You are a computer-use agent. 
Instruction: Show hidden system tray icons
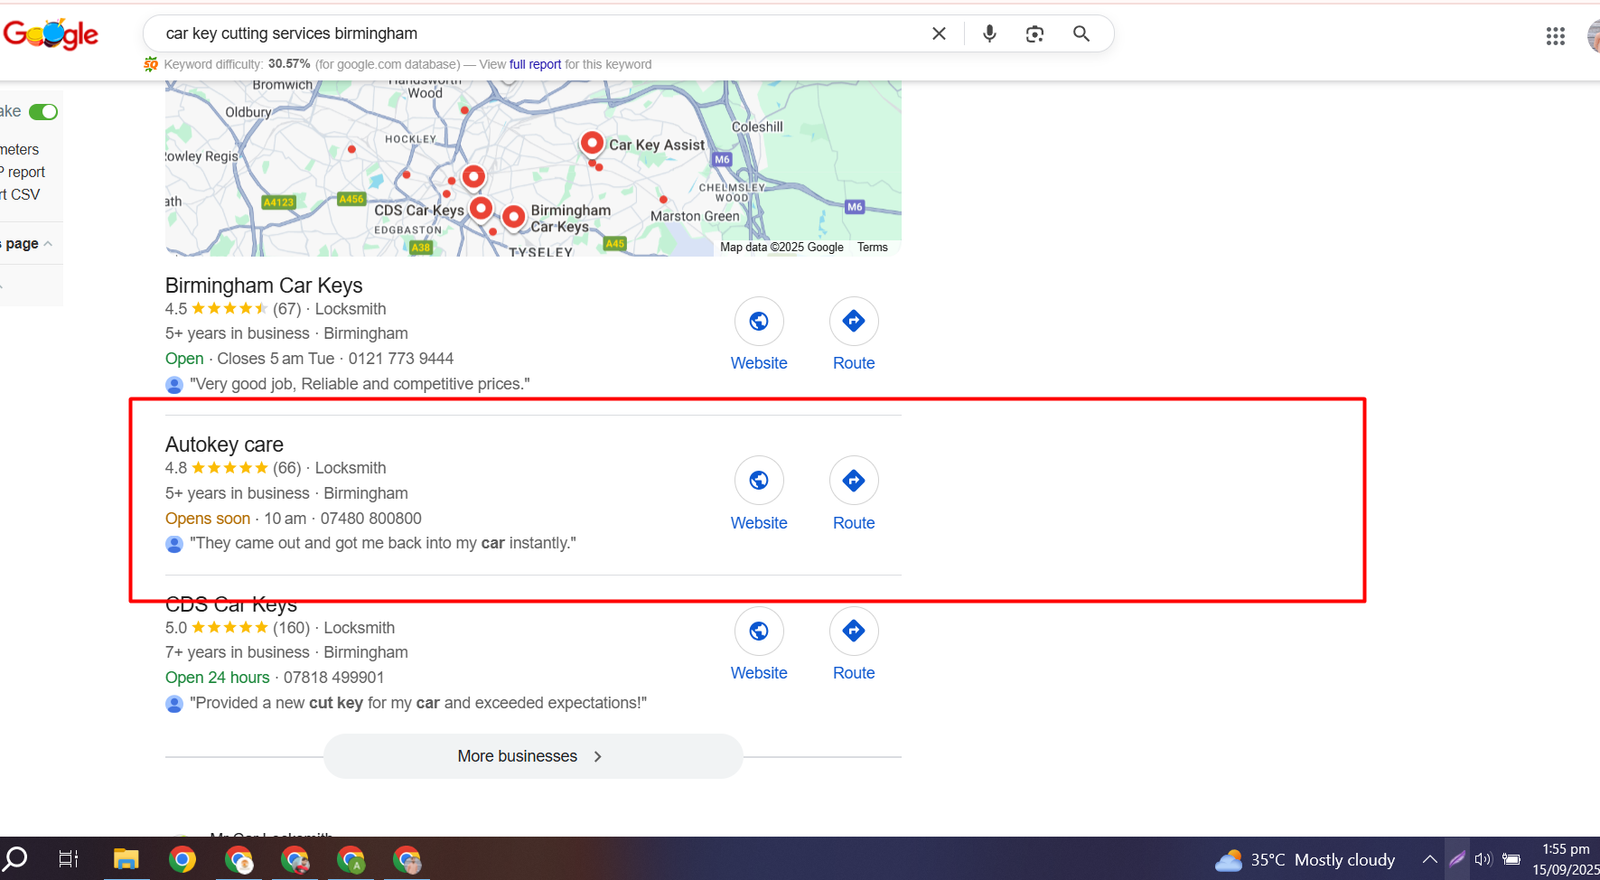tap(1429, 860)
